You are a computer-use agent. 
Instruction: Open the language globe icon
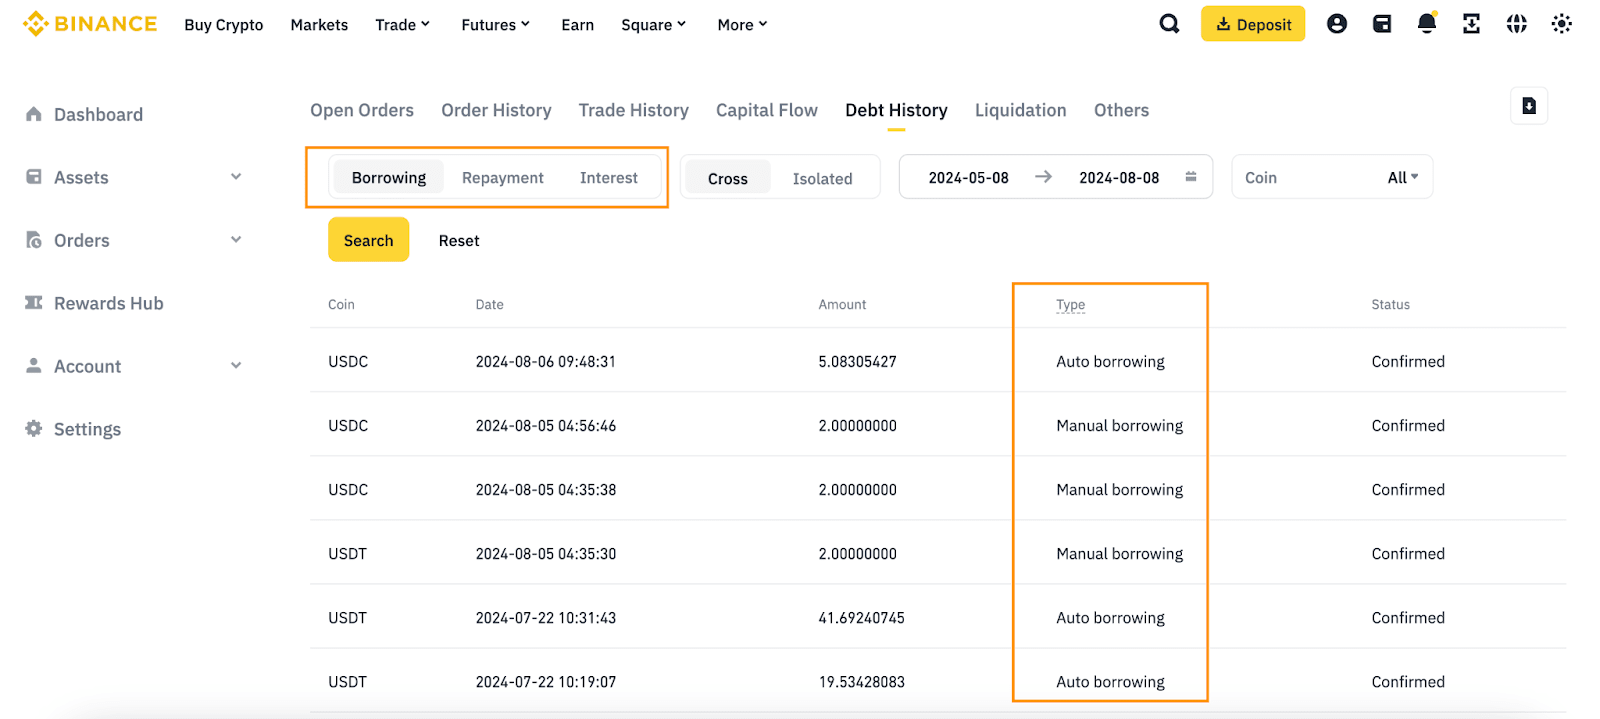[x=1517, y=24]
